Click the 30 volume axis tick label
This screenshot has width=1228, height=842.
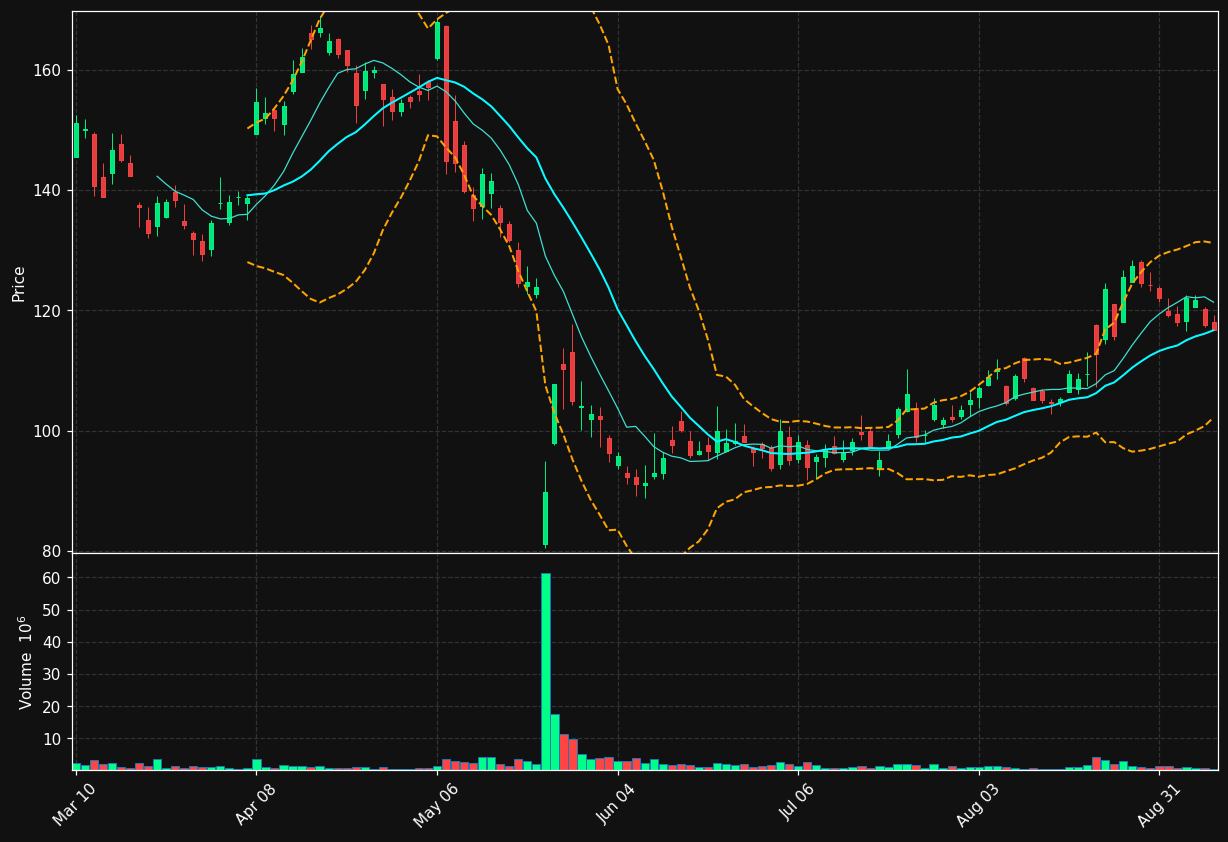click(x=52, y=674)
